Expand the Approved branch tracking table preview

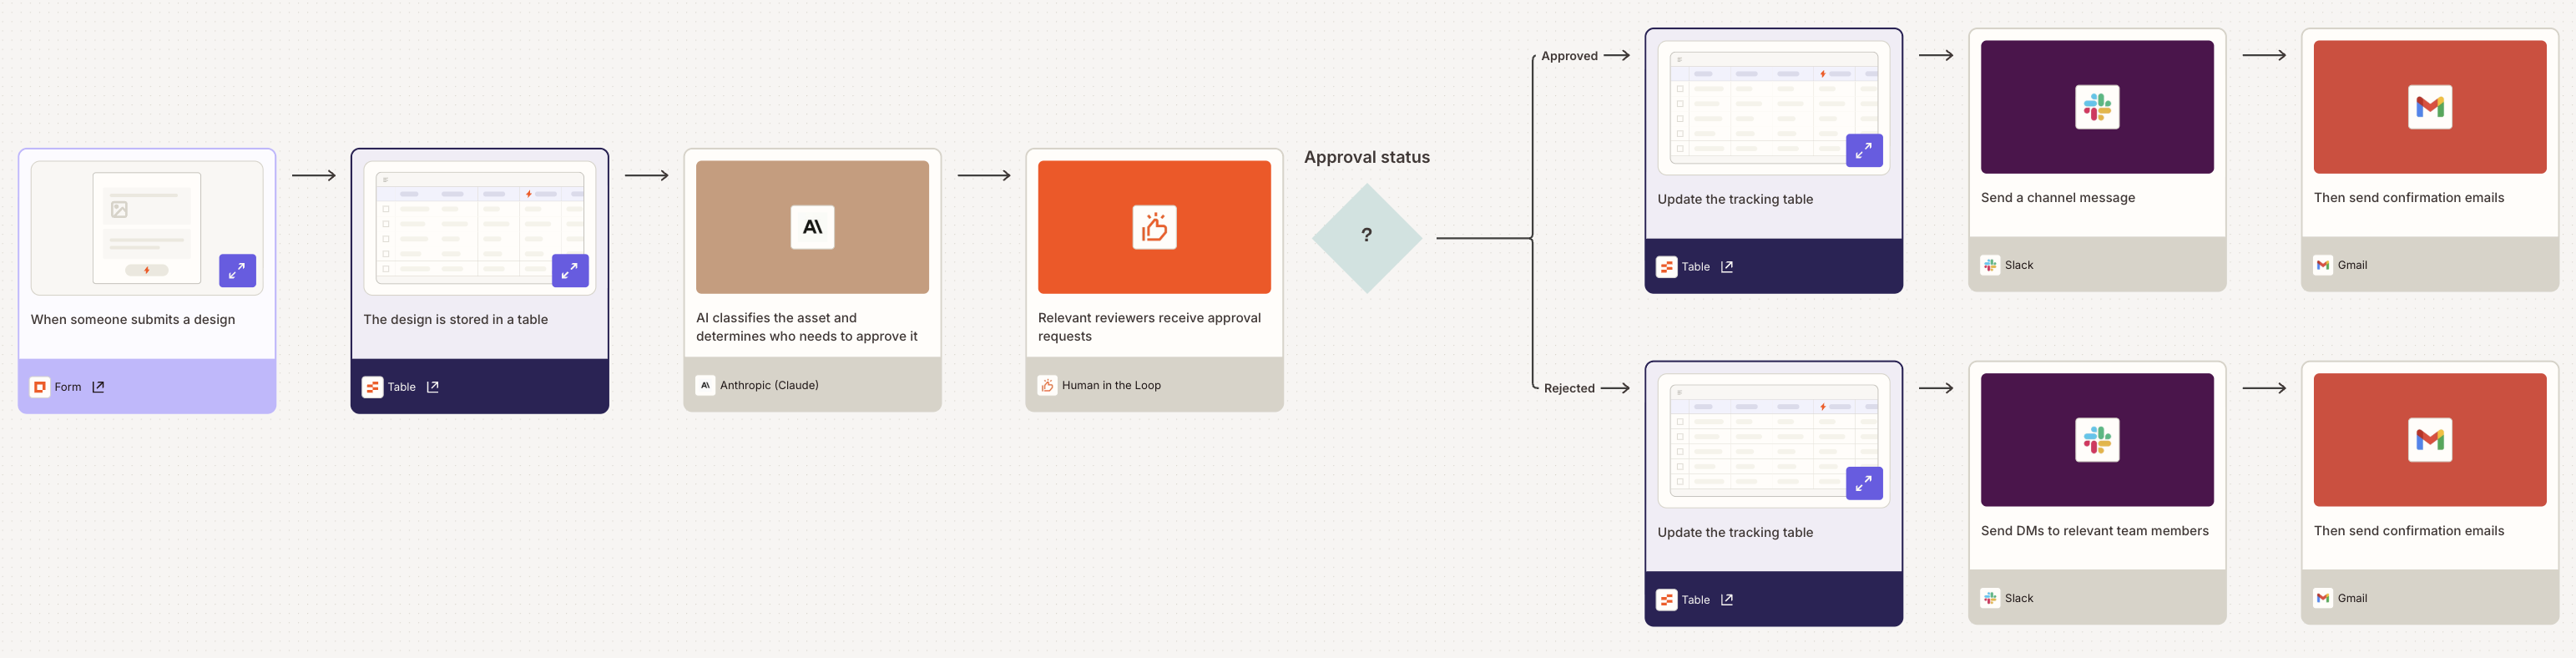pos(1863,150)
